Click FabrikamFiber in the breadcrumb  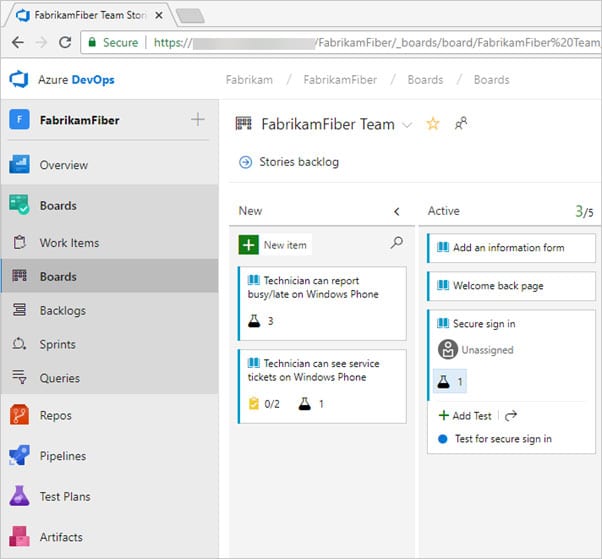coord(340,79)
